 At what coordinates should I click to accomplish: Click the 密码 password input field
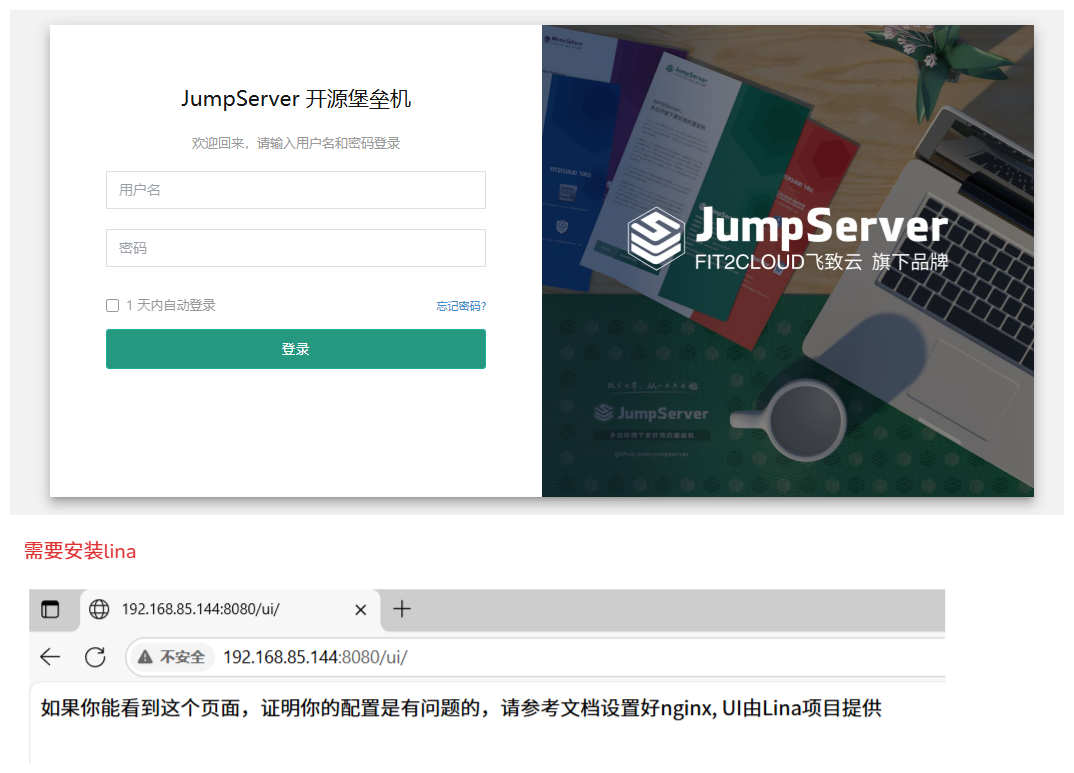coord(295,248)
